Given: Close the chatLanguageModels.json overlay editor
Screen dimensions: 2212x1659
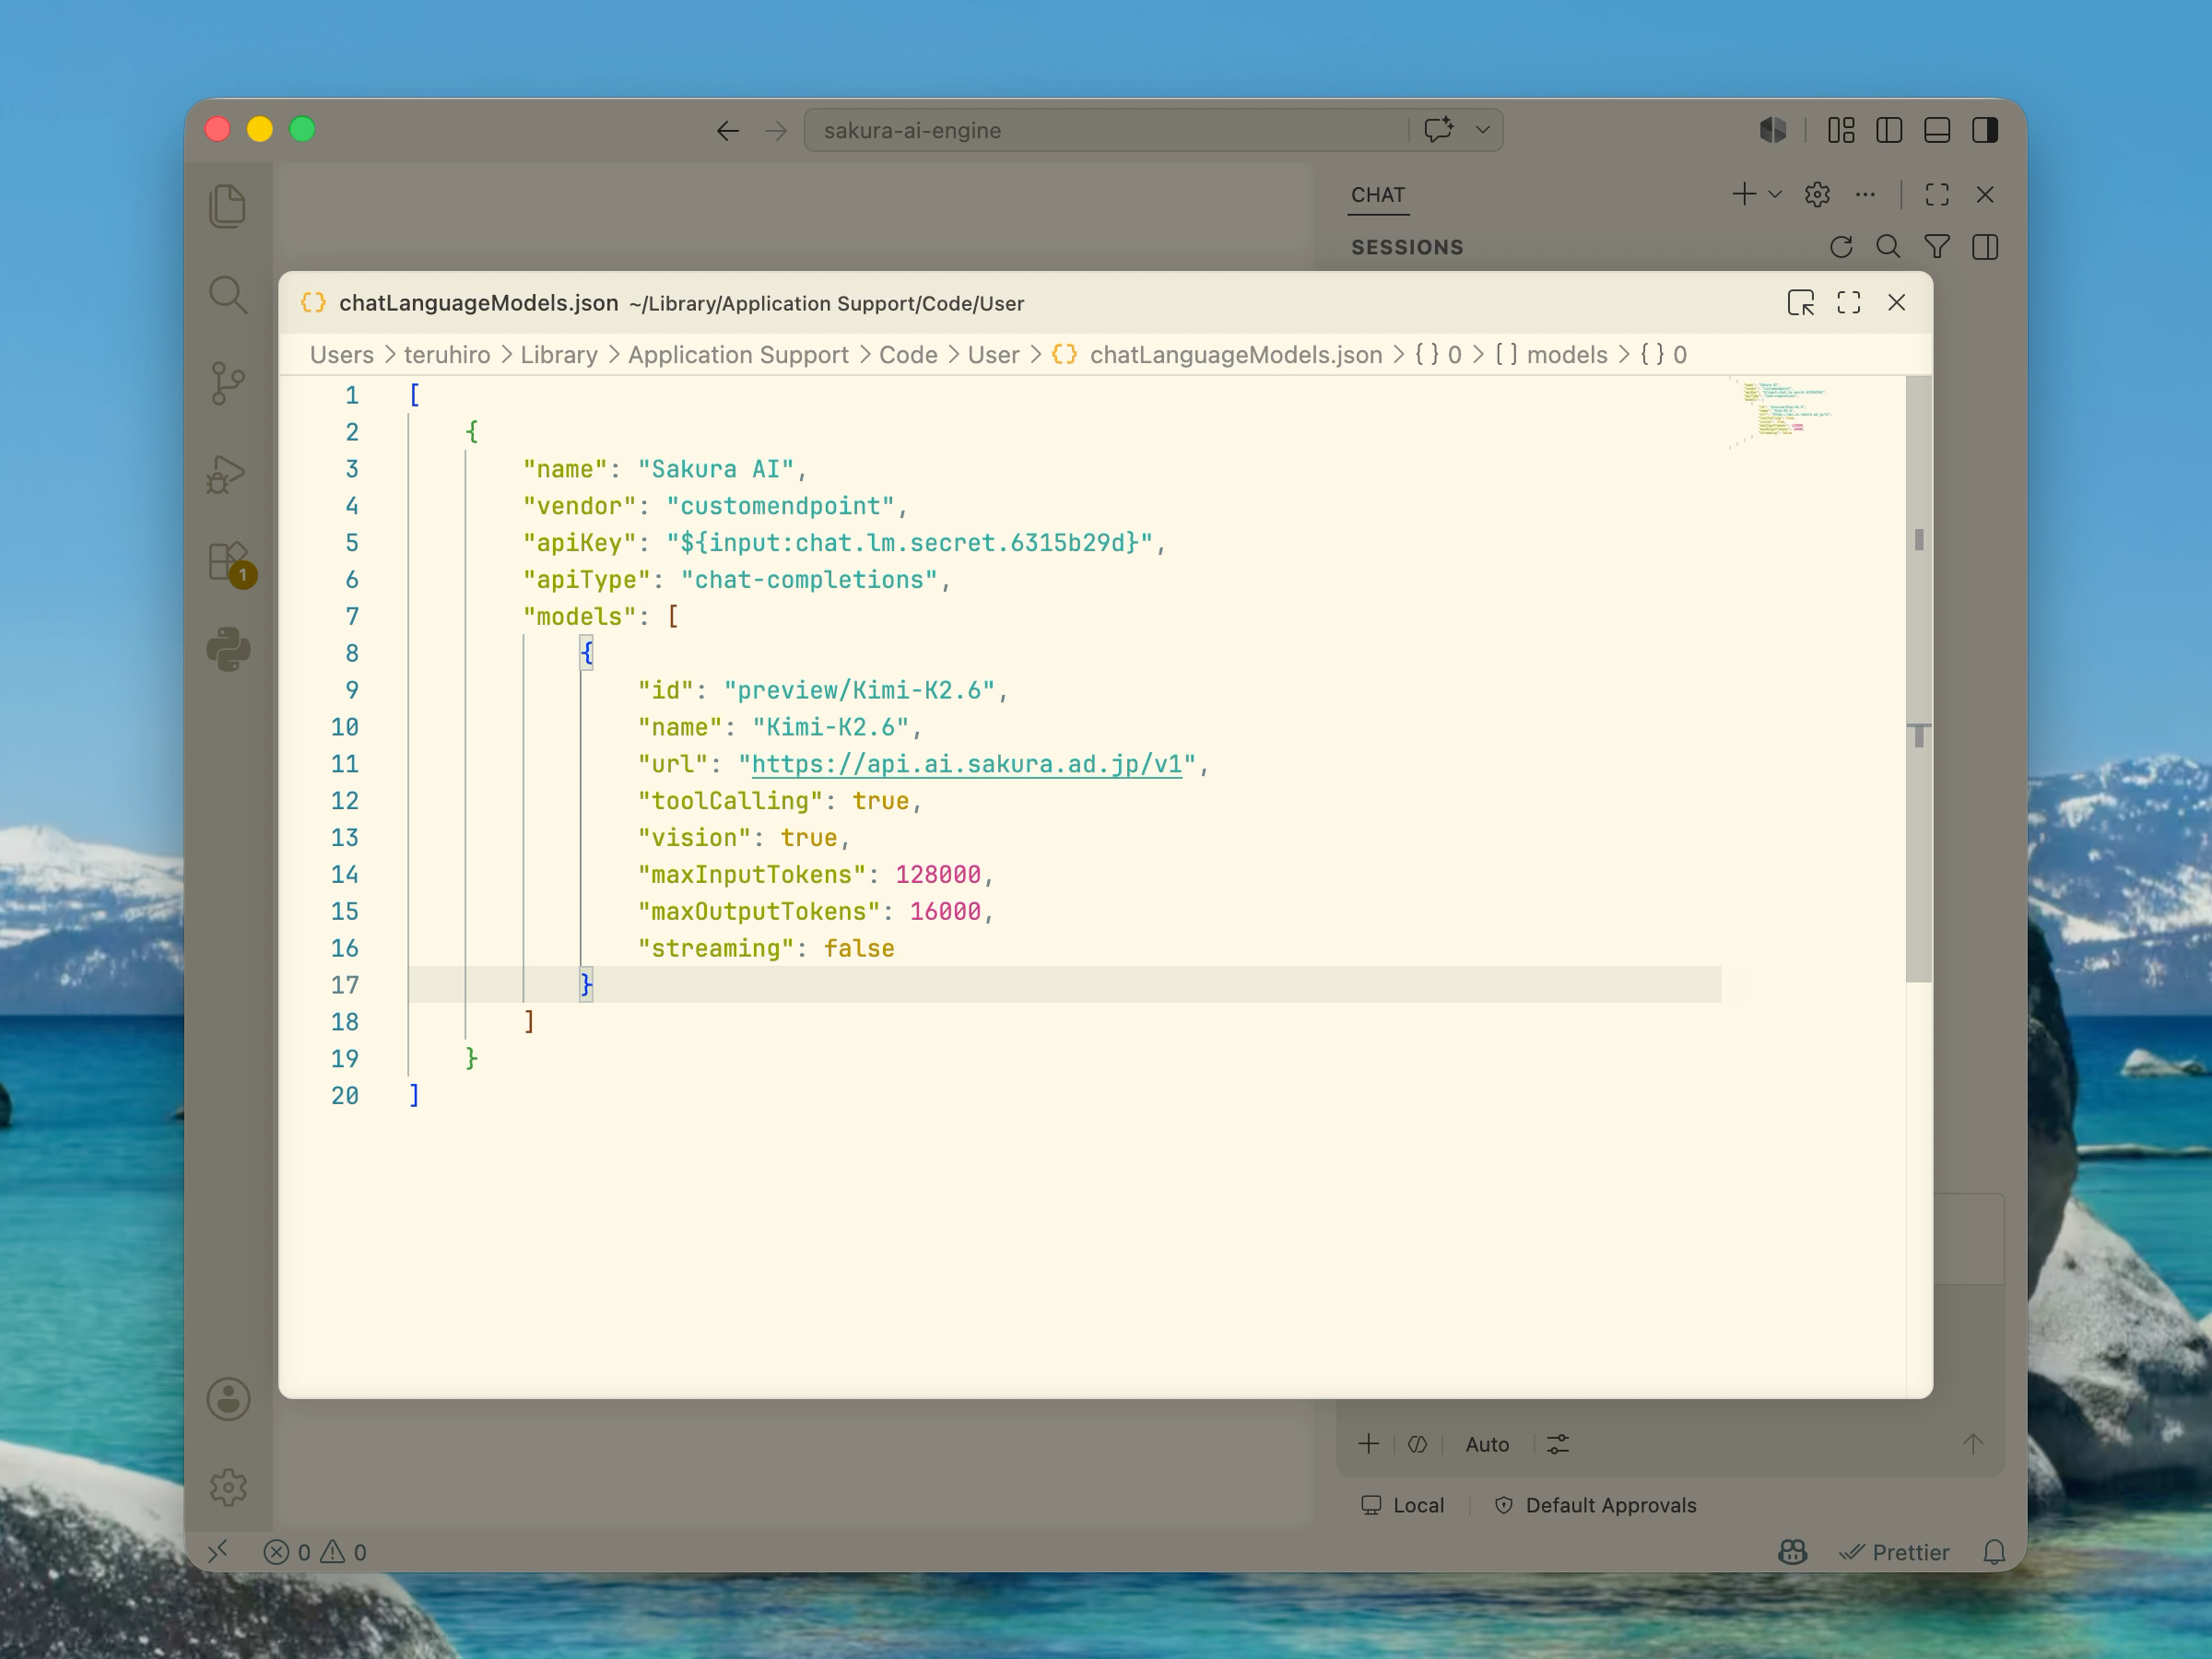Looking at the screenshot, I should coord(1897,303).
